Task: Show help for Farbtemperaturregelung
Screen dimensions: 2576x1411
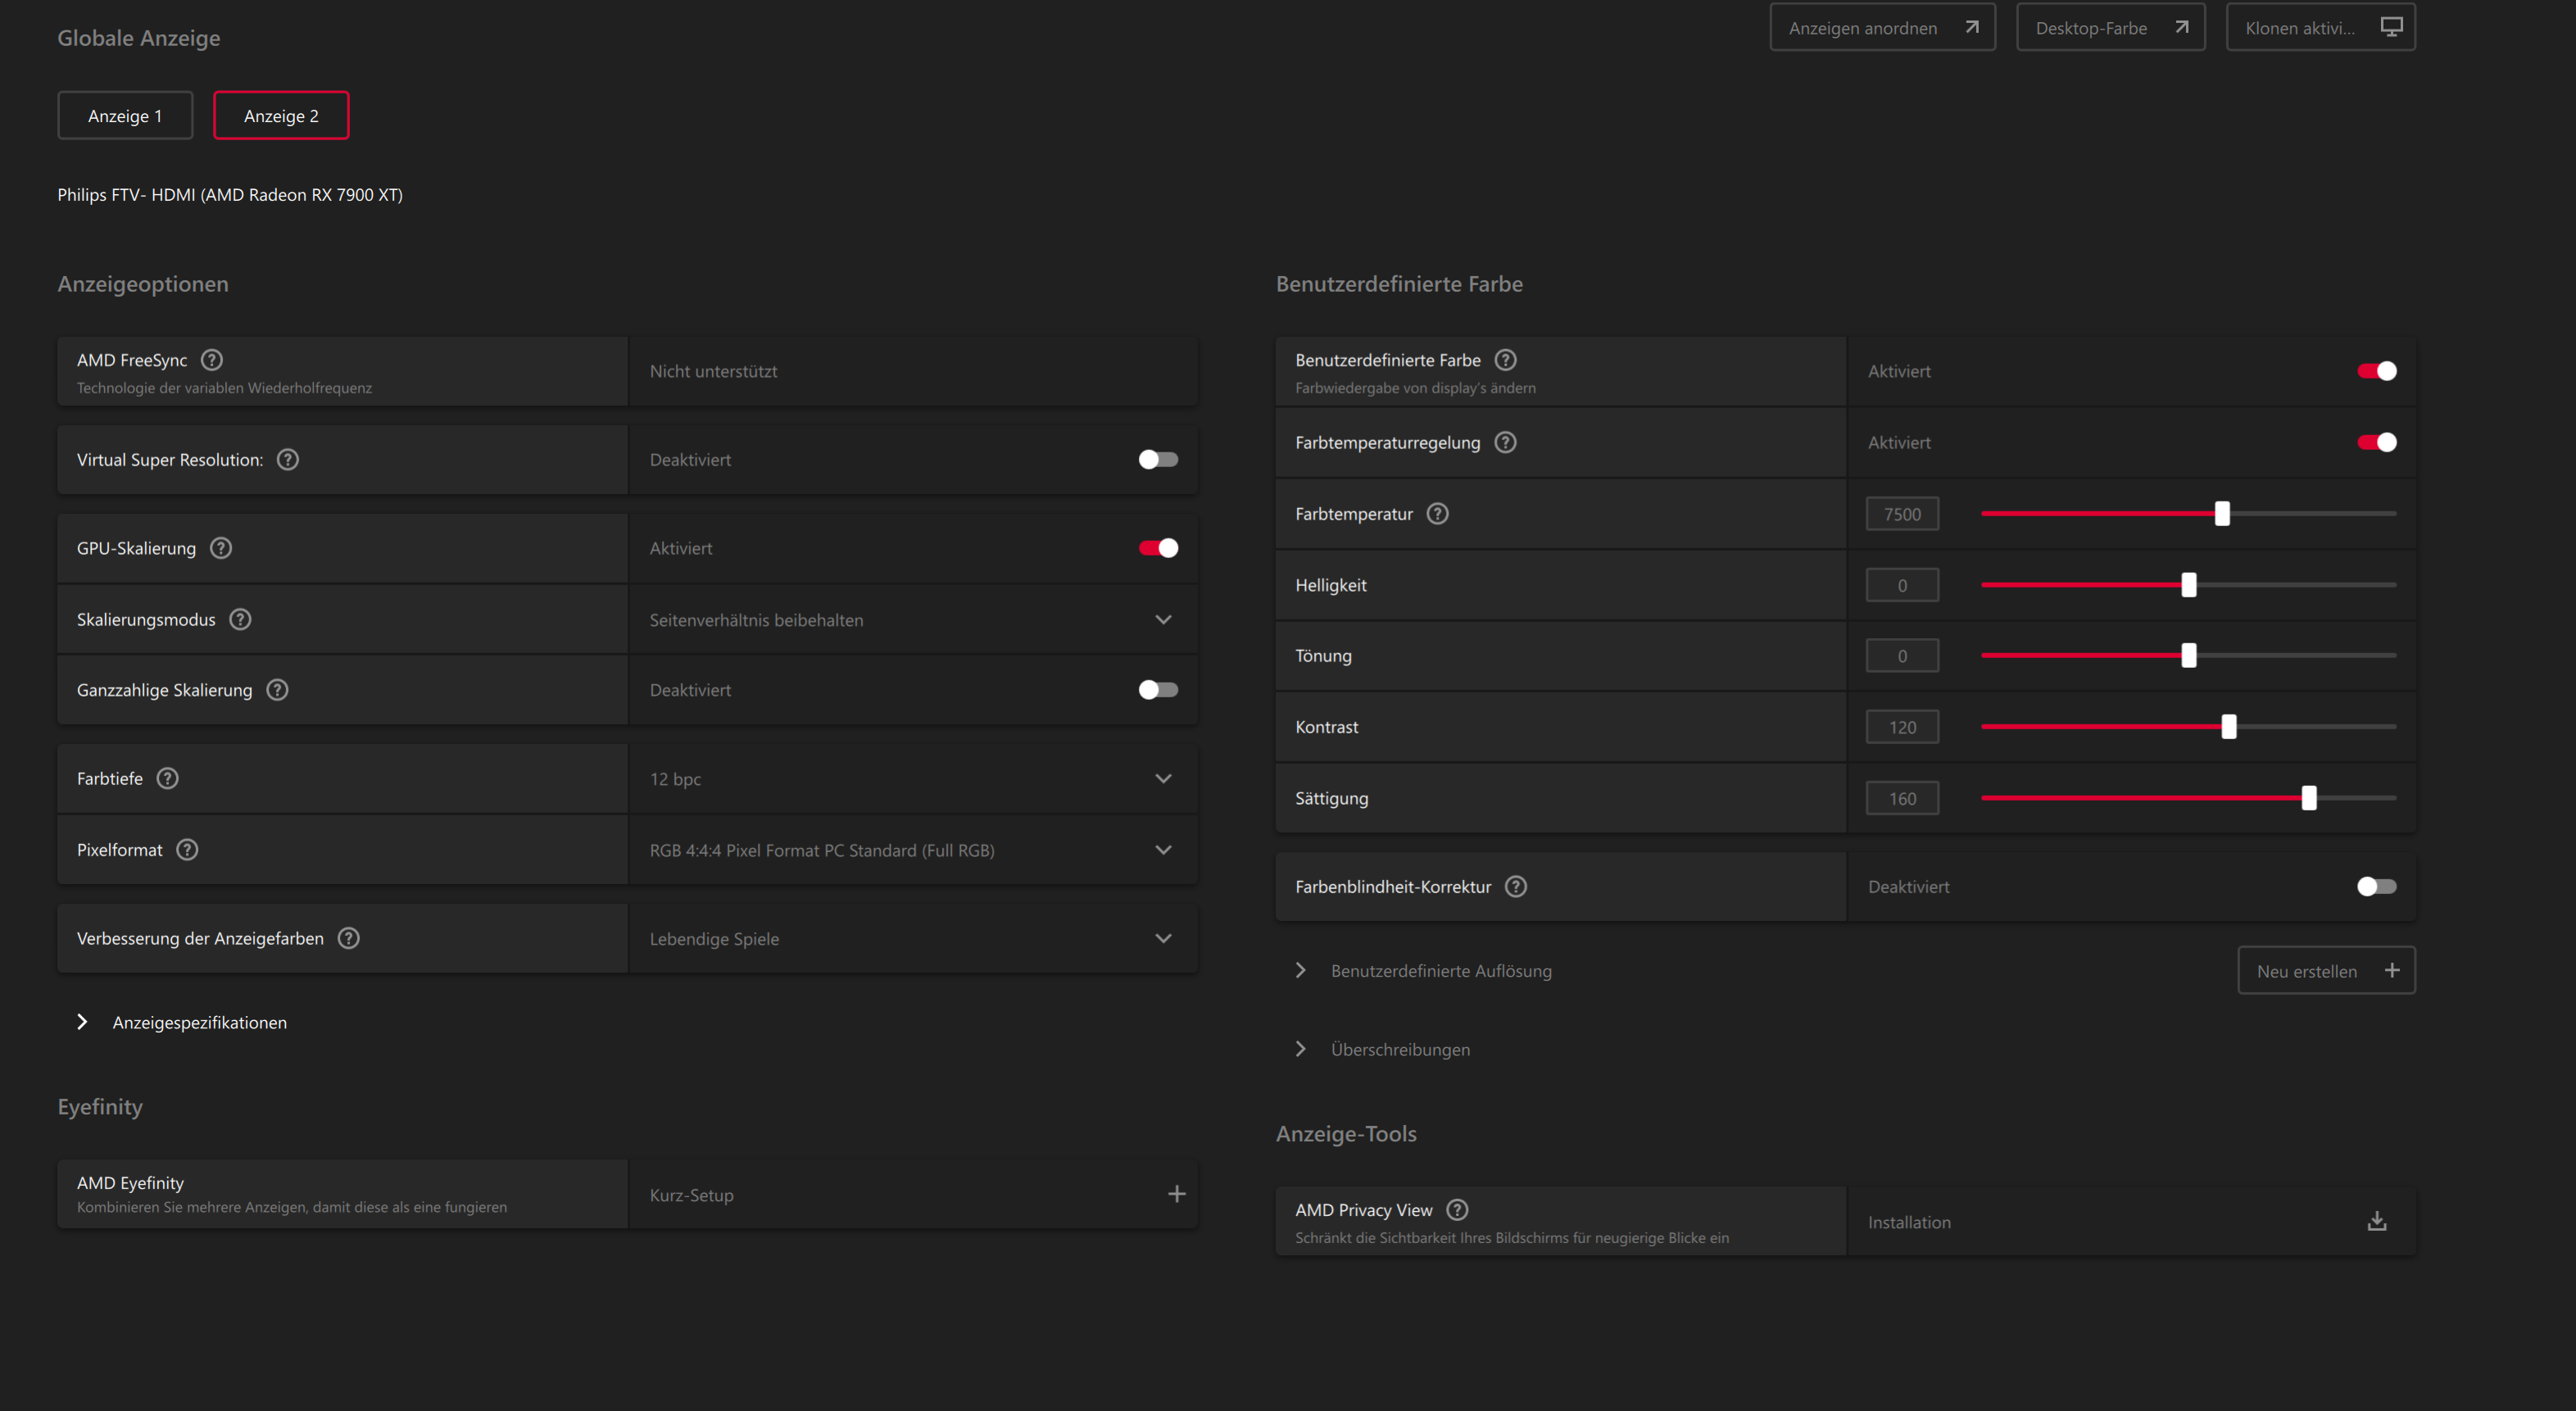Action: click(1505, 442)
